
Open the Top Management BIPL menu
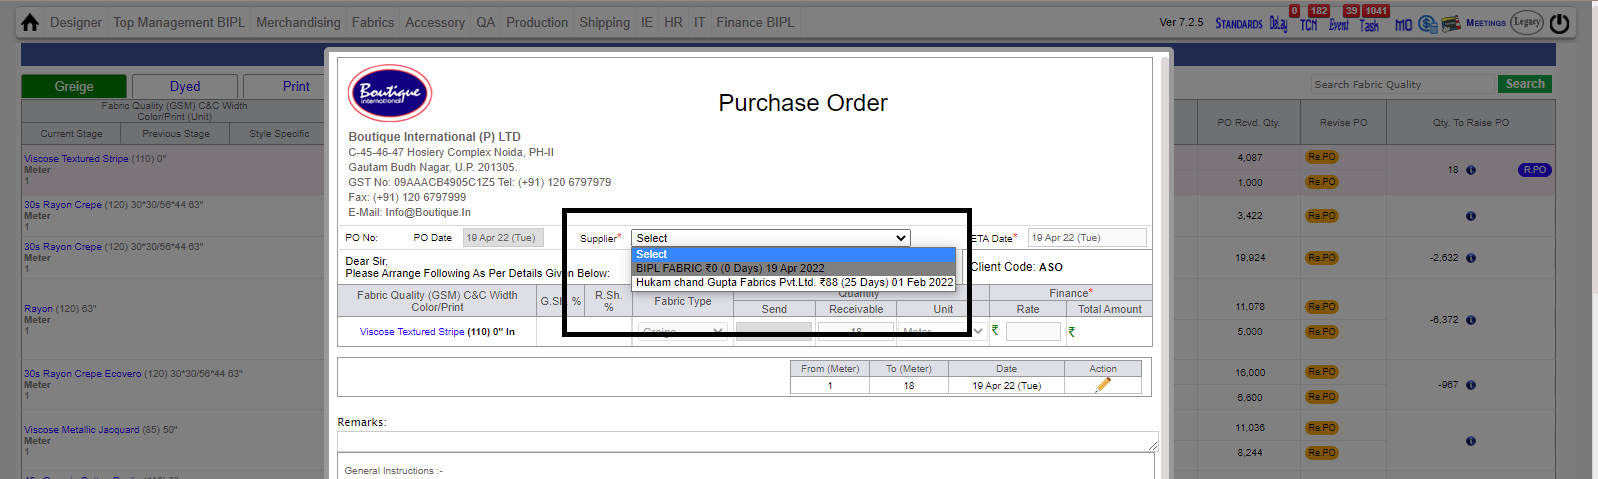[179, 22]
